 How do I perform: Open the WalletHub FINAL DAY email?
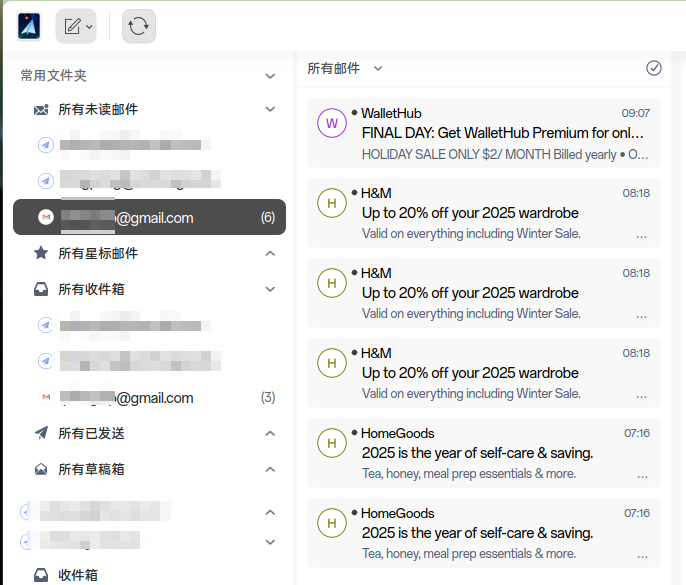484,133
